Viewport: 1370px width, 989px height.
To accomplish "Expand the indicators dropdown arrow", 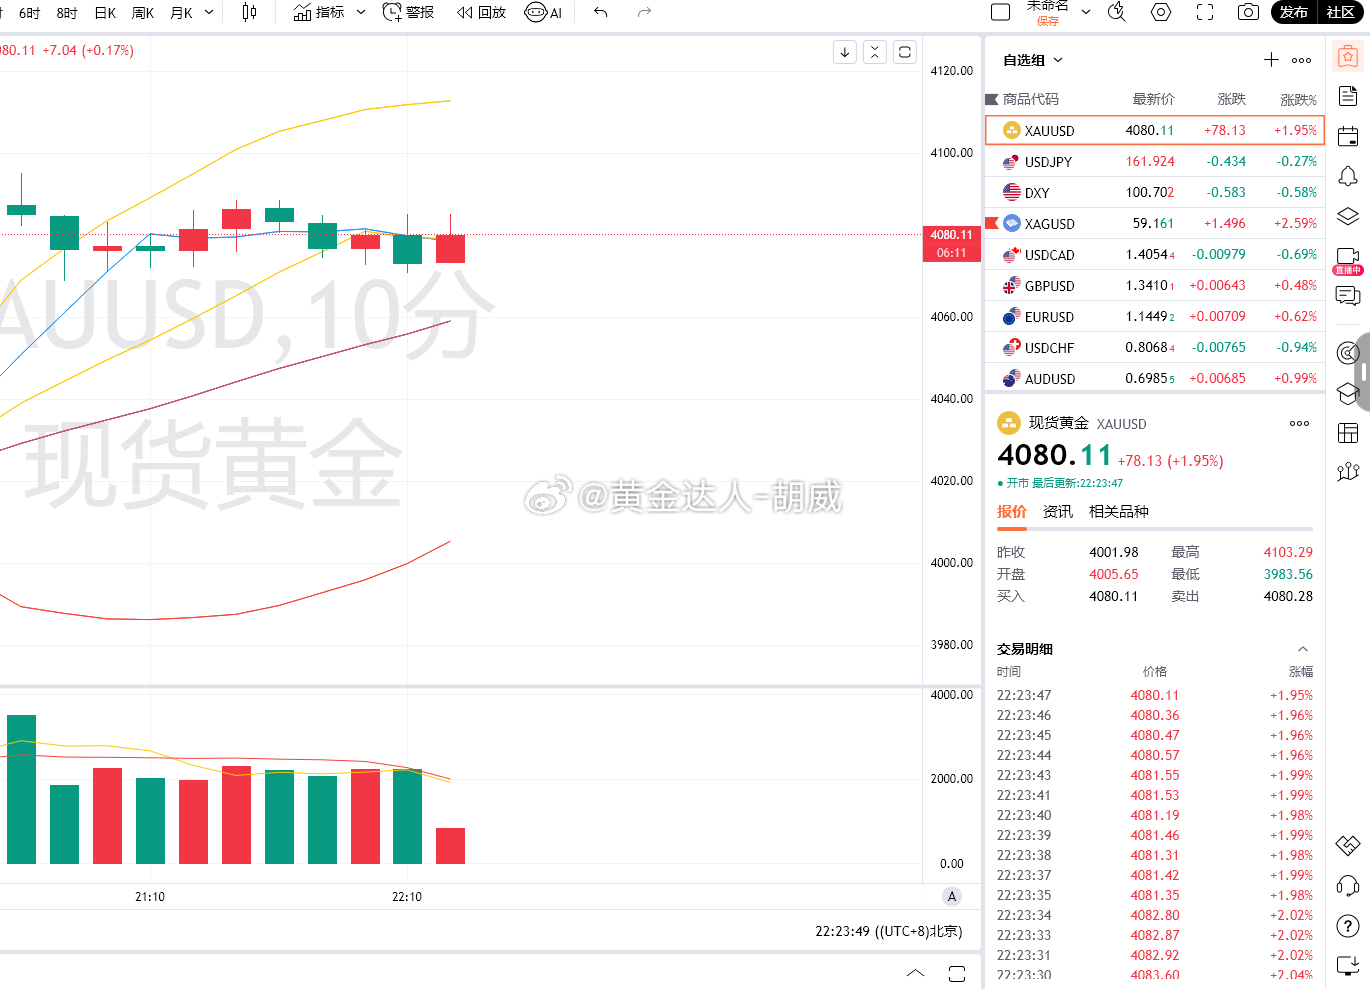I will tap(361, 12).
